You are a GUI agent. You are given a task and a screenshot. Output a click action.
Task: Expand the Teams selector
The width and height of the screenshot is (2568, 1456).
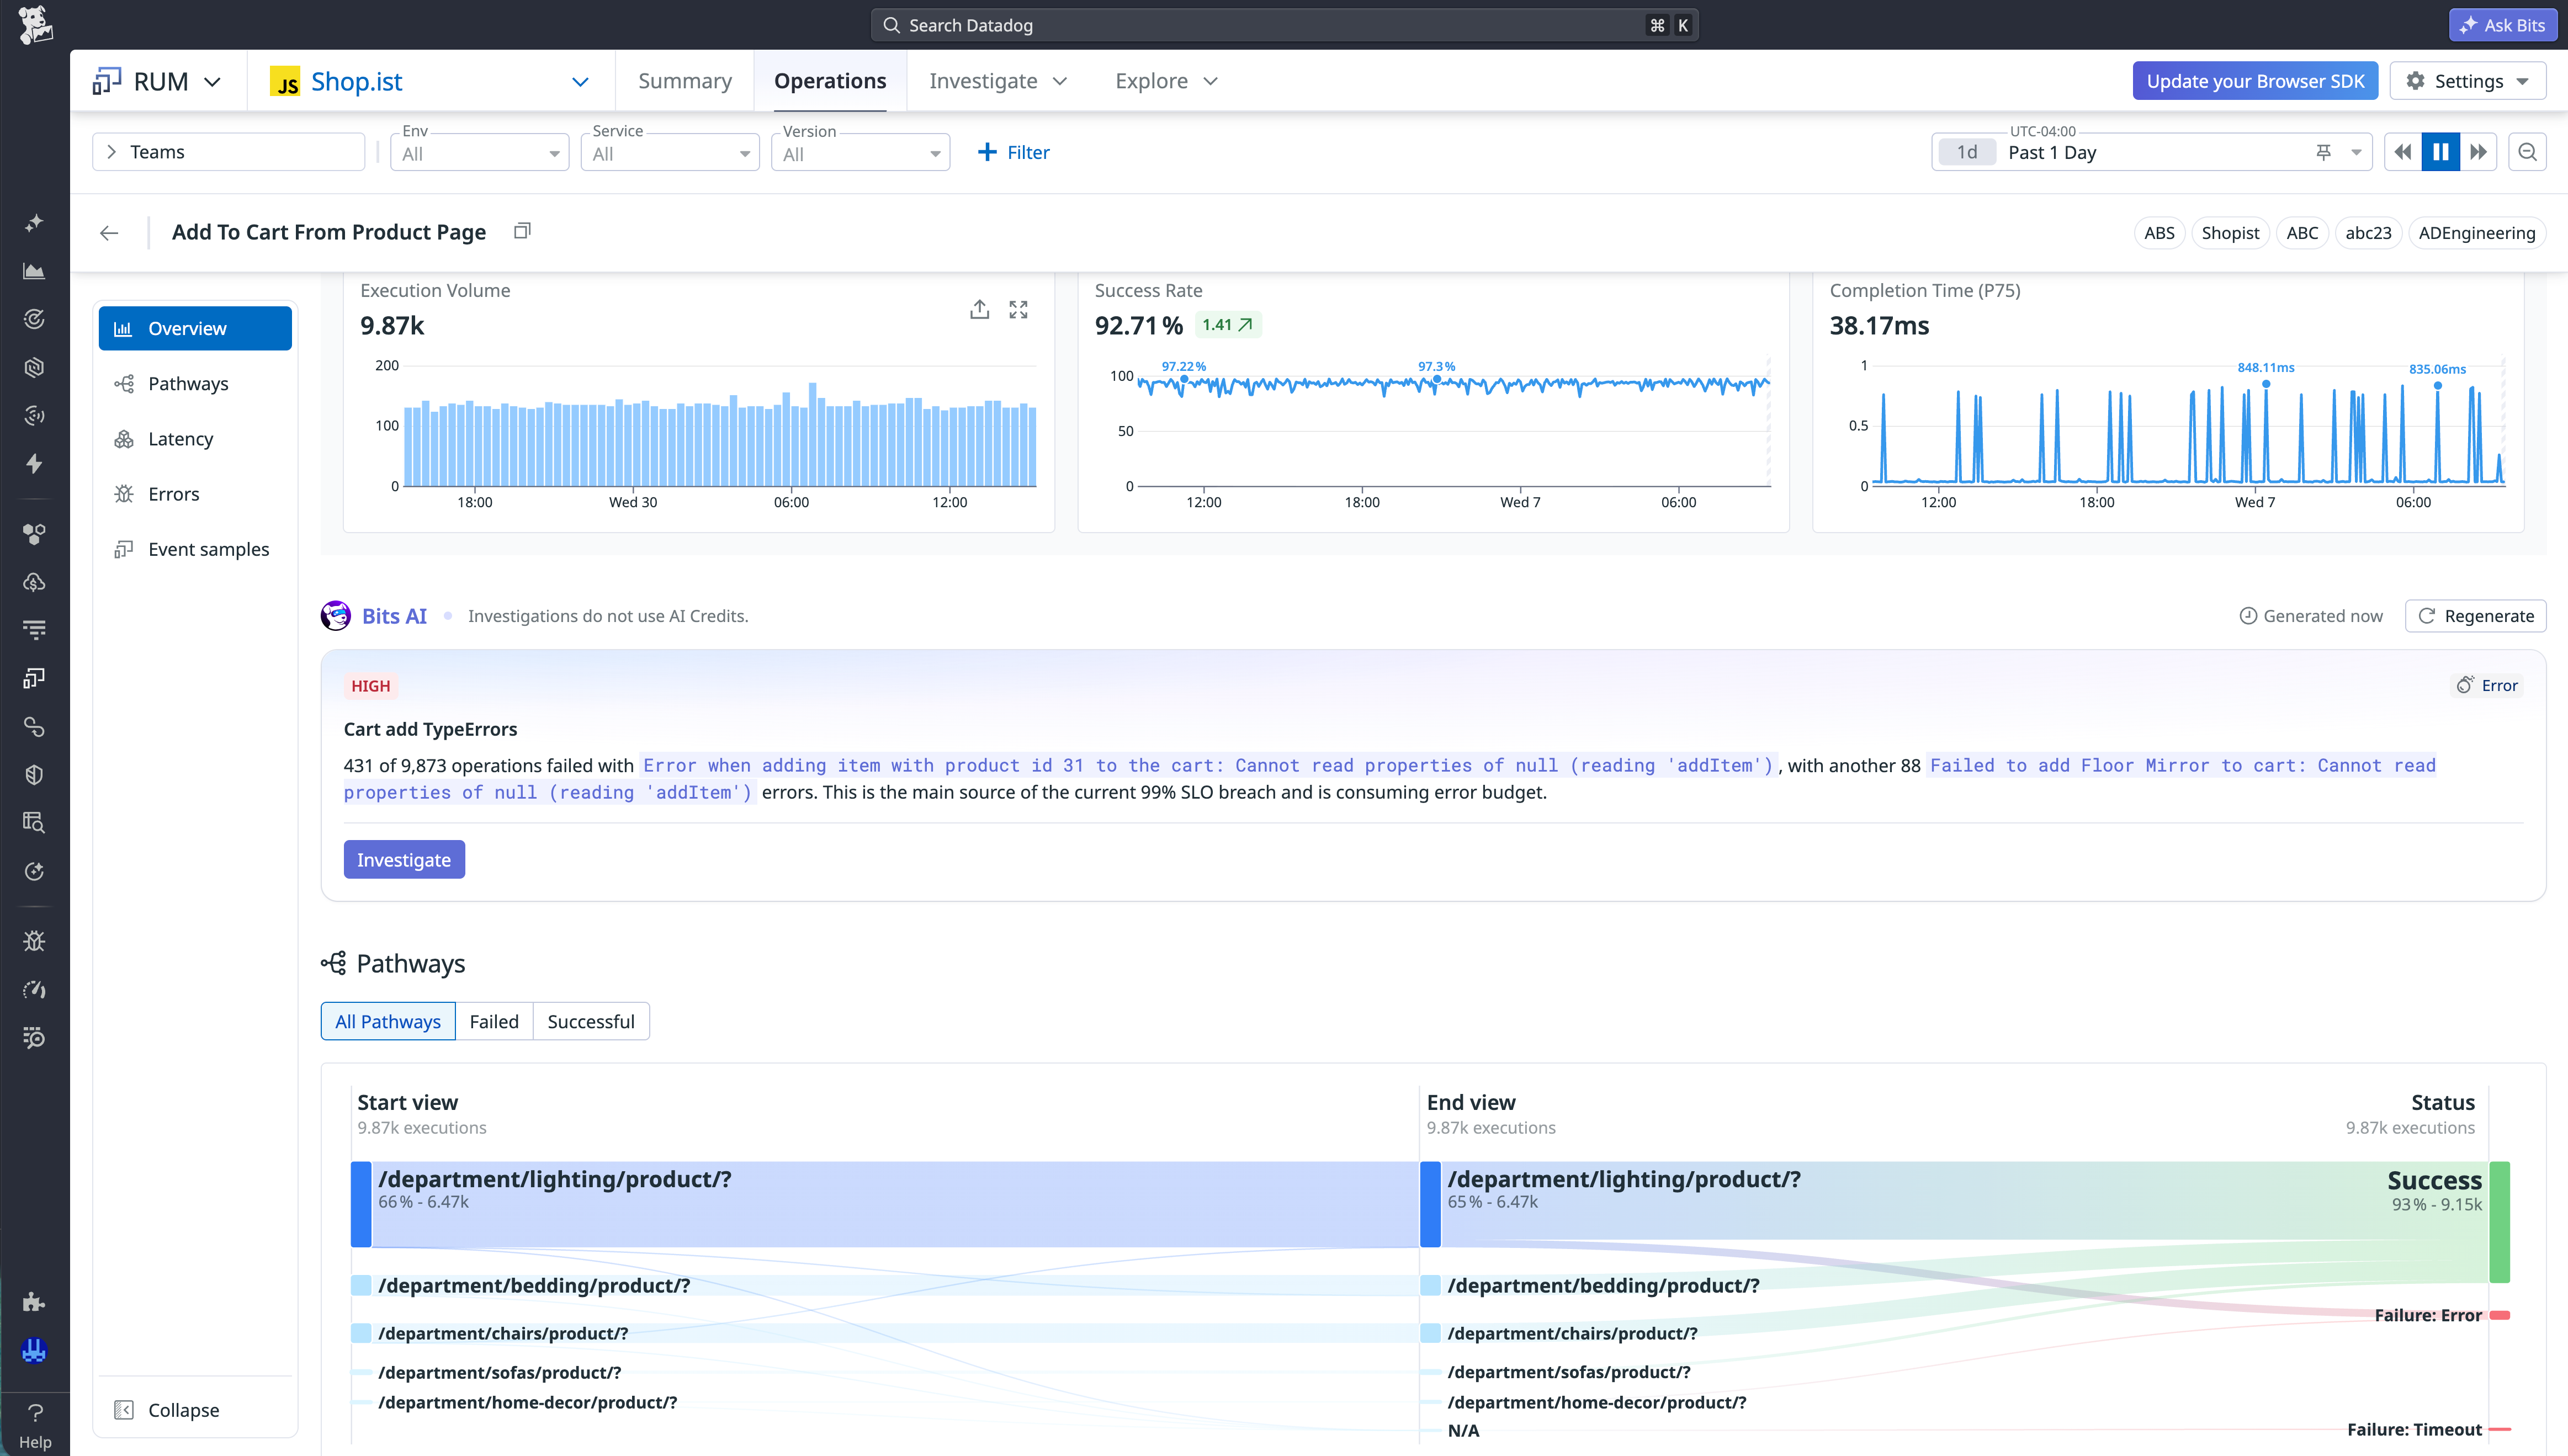pos(229,152)
